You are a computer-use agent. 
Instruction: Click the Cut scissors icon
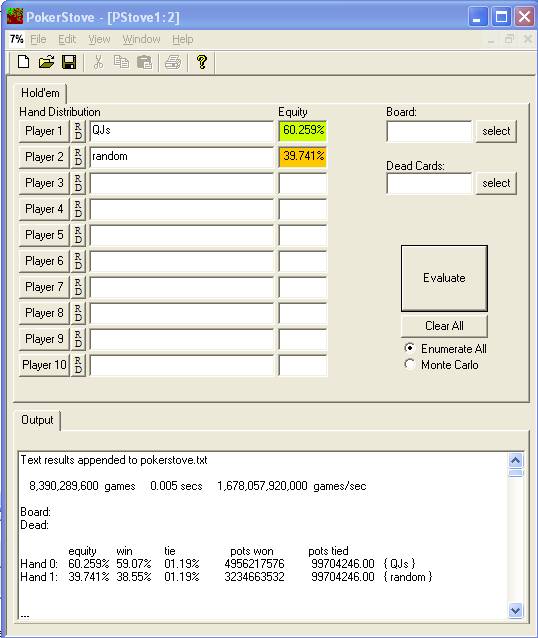98,62
